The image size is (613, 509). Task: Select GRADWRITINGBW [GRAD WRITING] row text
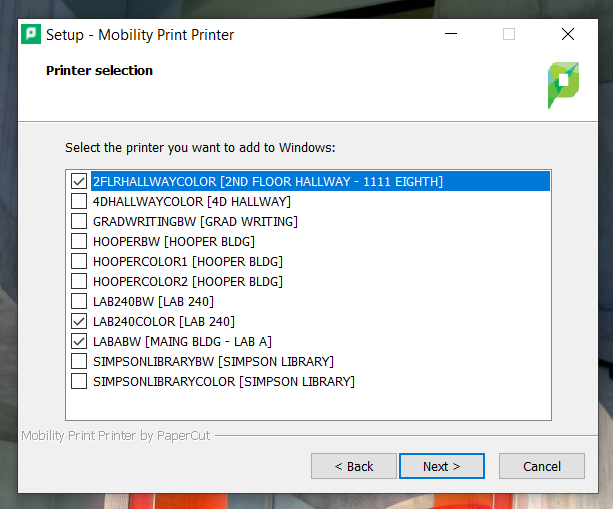[x=195, y=222]
